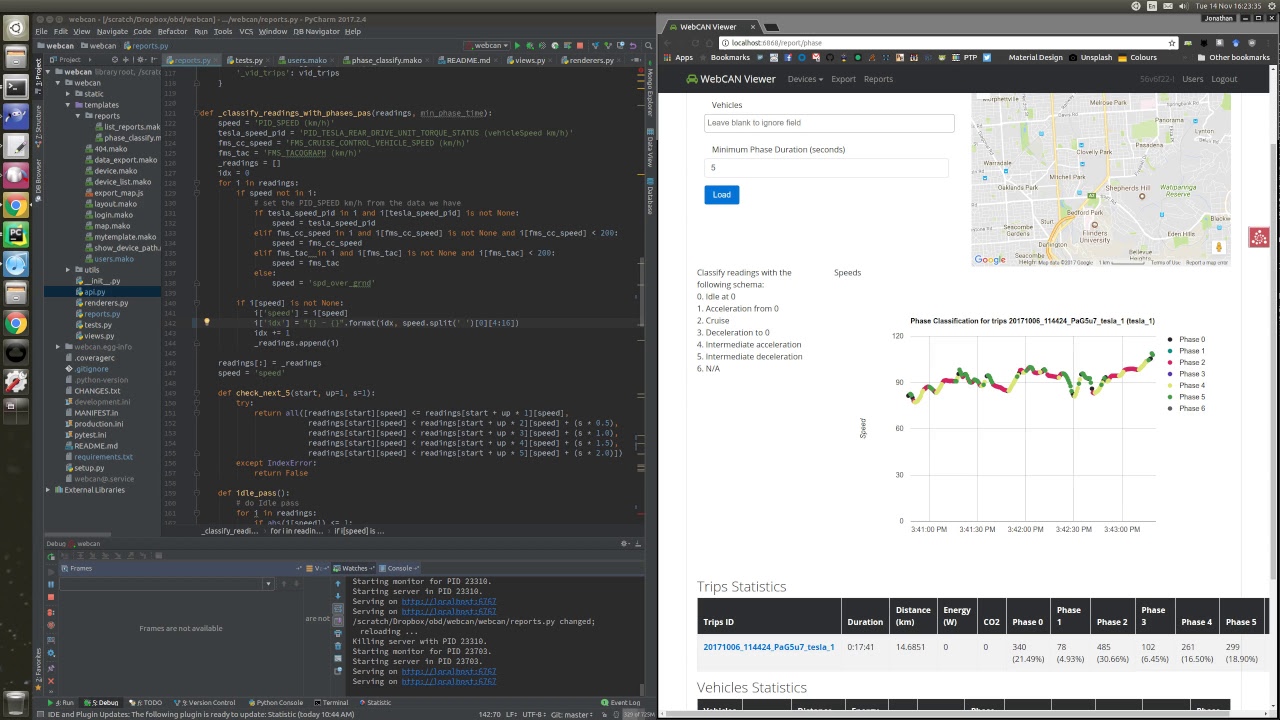Open Terminal from the Ubuntu dock
The image size is (1280, 720).
[15, 87]
